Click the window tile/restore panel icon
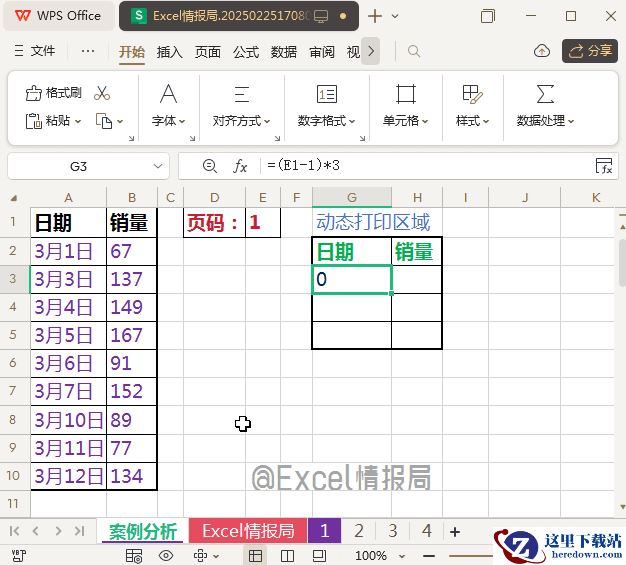The height and width of the screenshot is (565, 626). click(488, 16)
